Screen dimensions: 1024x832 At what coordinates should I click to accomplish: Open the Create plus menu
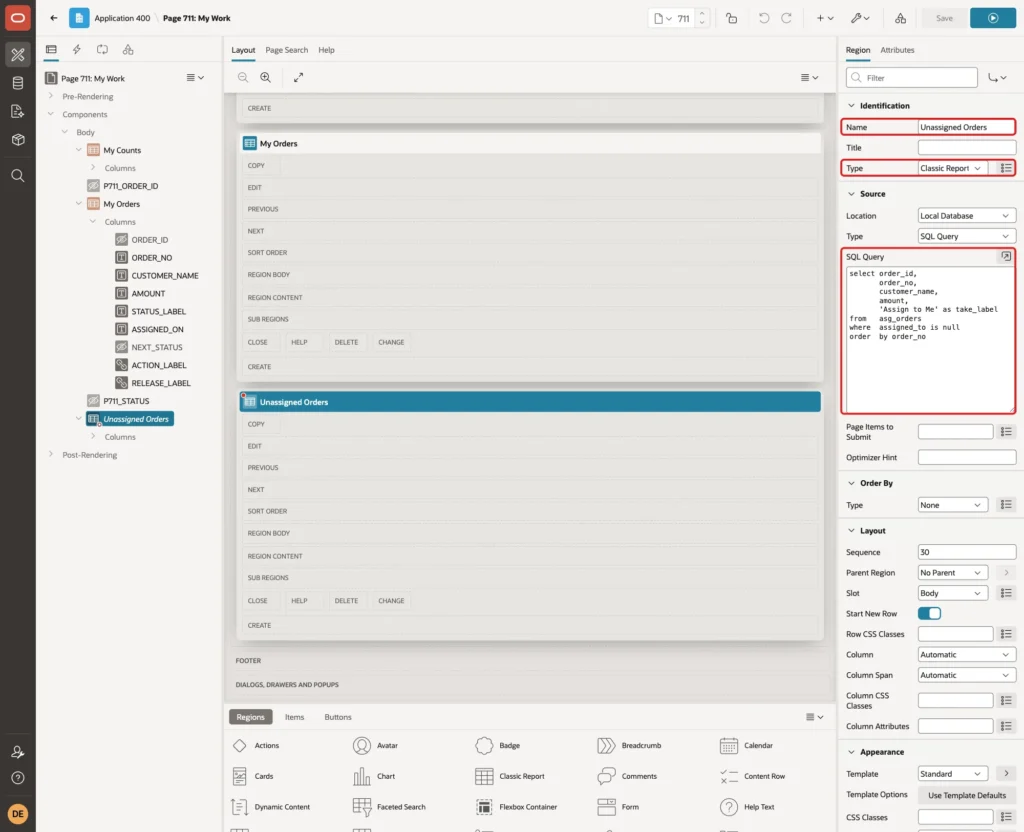825,18
